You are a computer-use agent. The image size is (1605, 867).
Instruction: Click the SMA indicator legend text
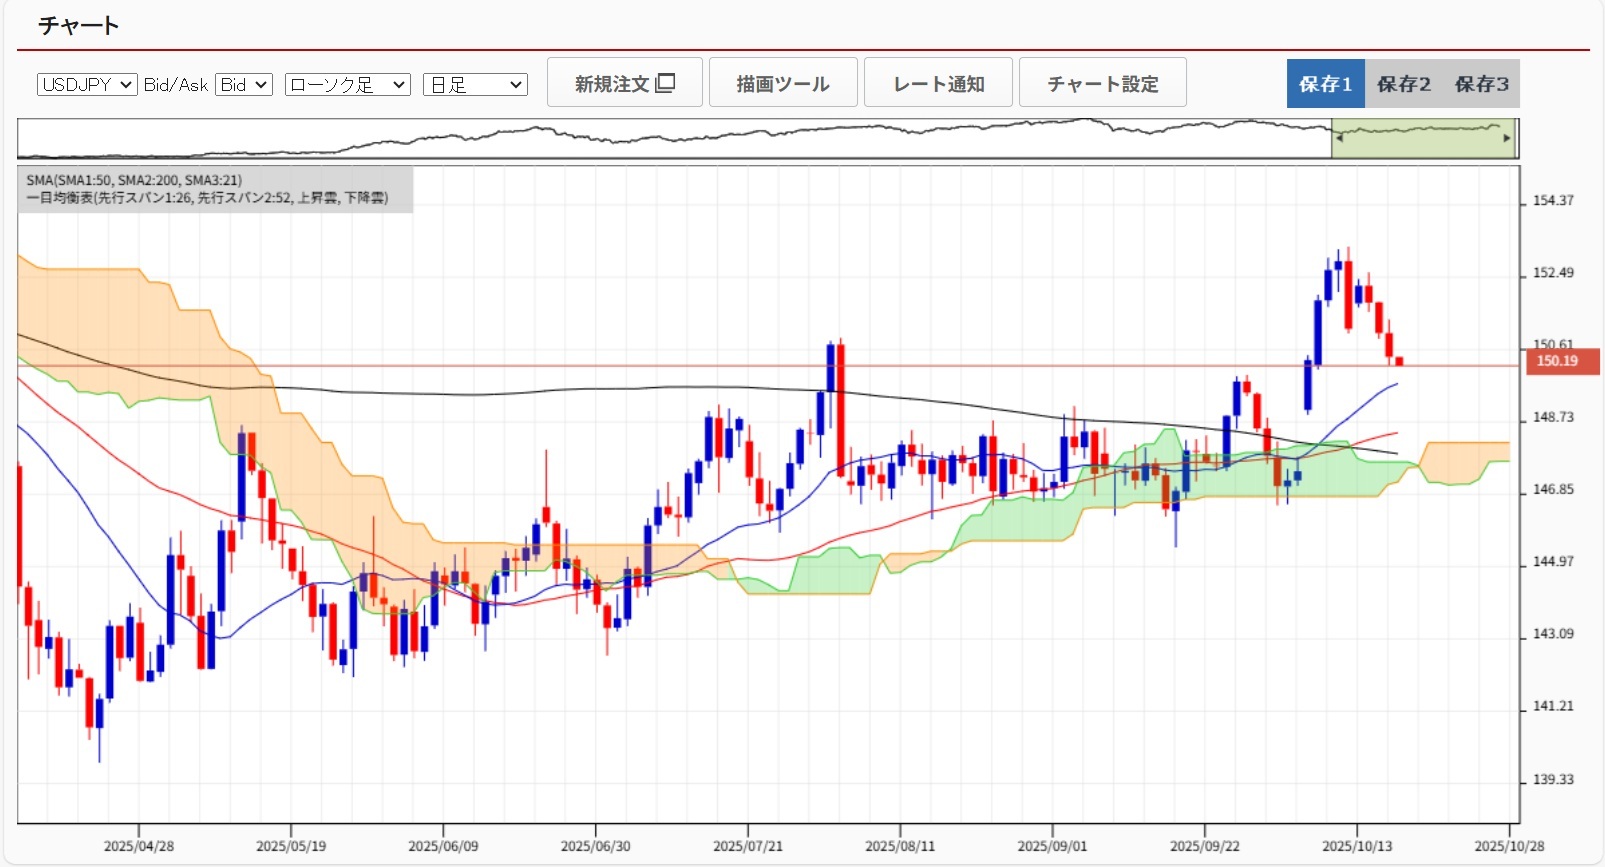coord(134,180)
